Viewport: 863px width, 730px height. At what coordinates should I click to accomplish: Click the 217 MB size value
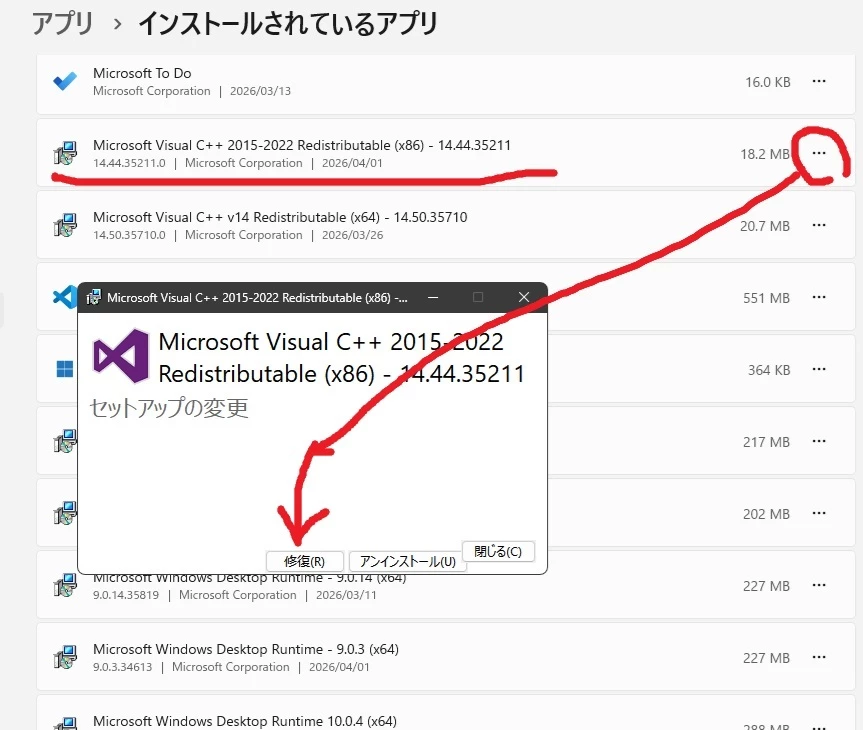click(766, 442)
